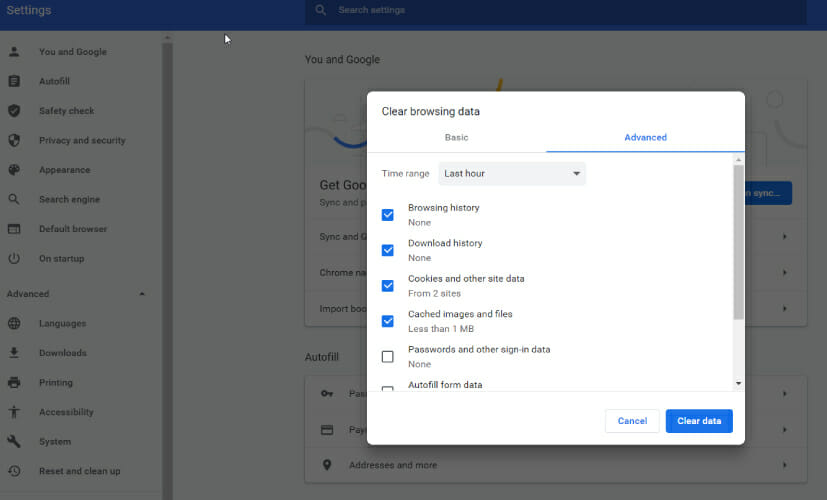Screen dimensions: 827x500
Task: Uncheck the Download history checkbox
Action: 388,251
